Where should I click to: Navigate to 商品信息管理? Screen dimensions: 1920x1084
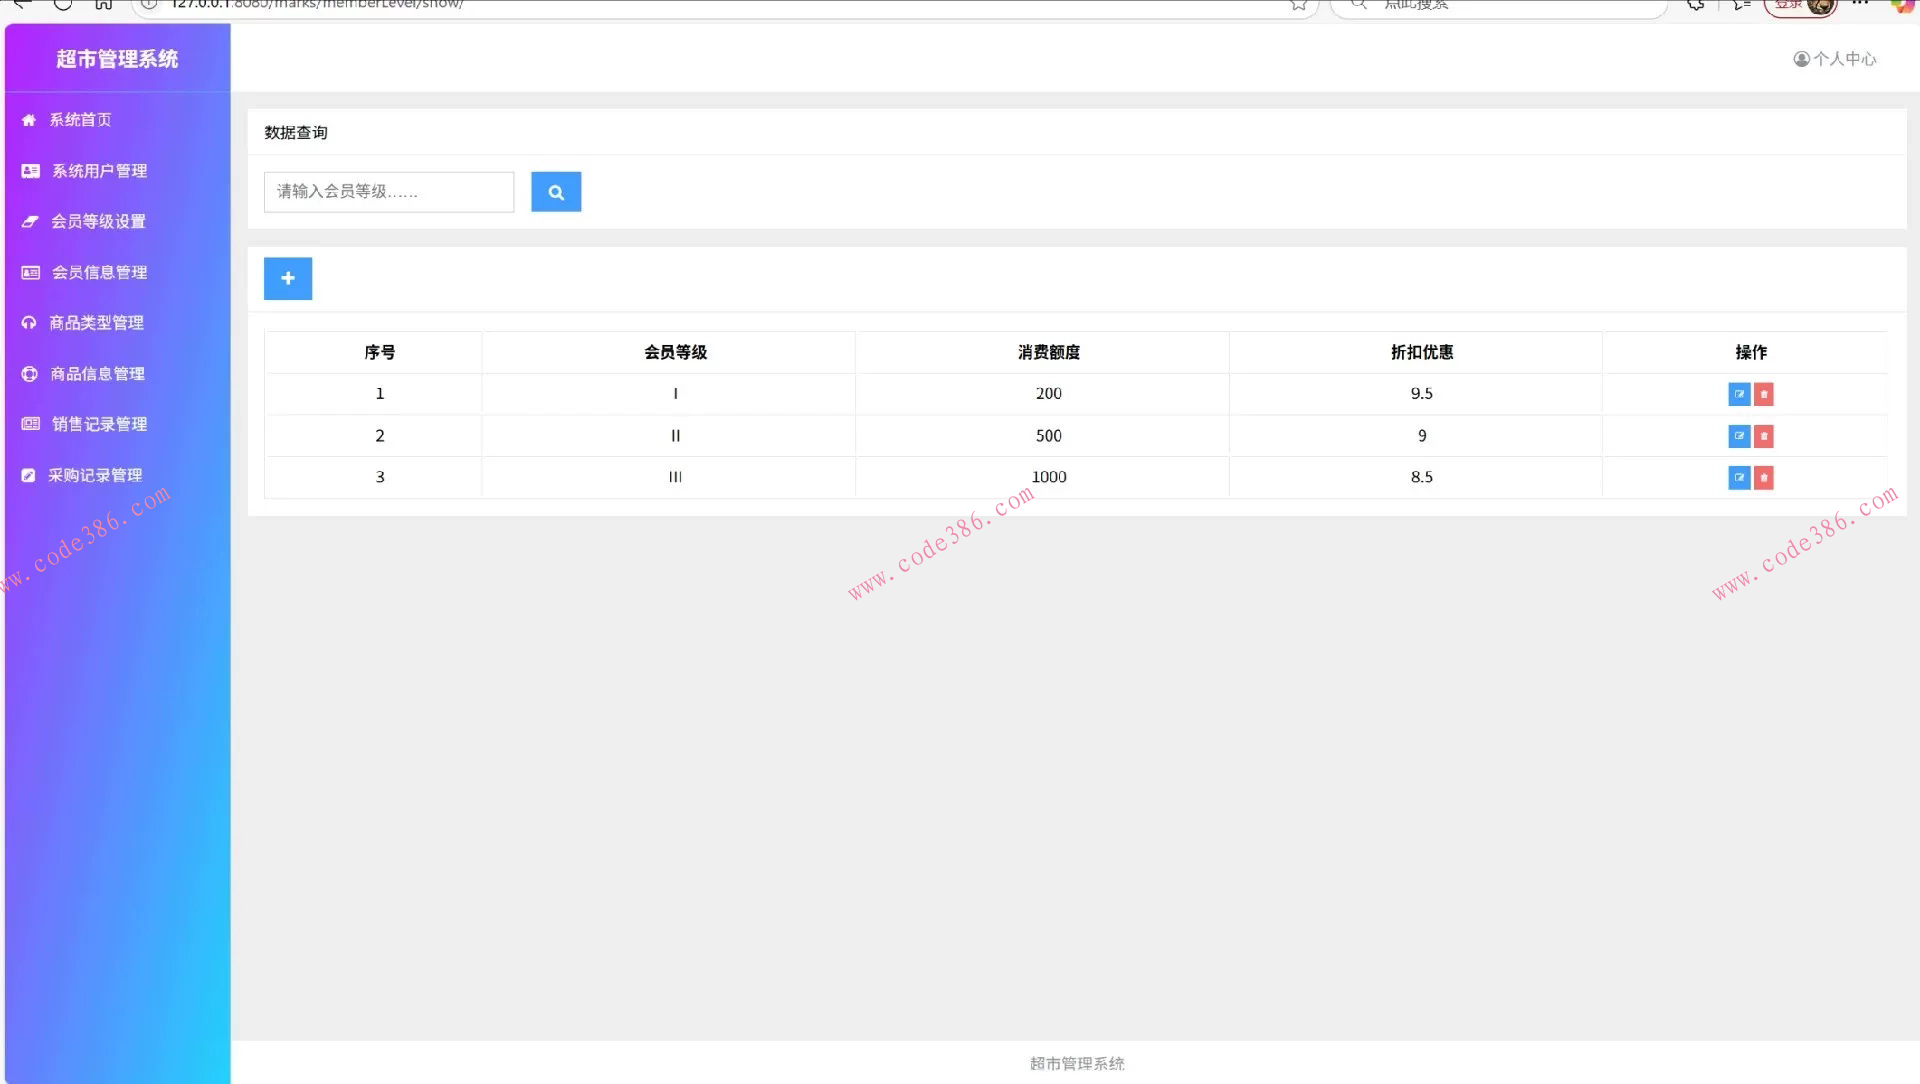(x=97, y=374)
